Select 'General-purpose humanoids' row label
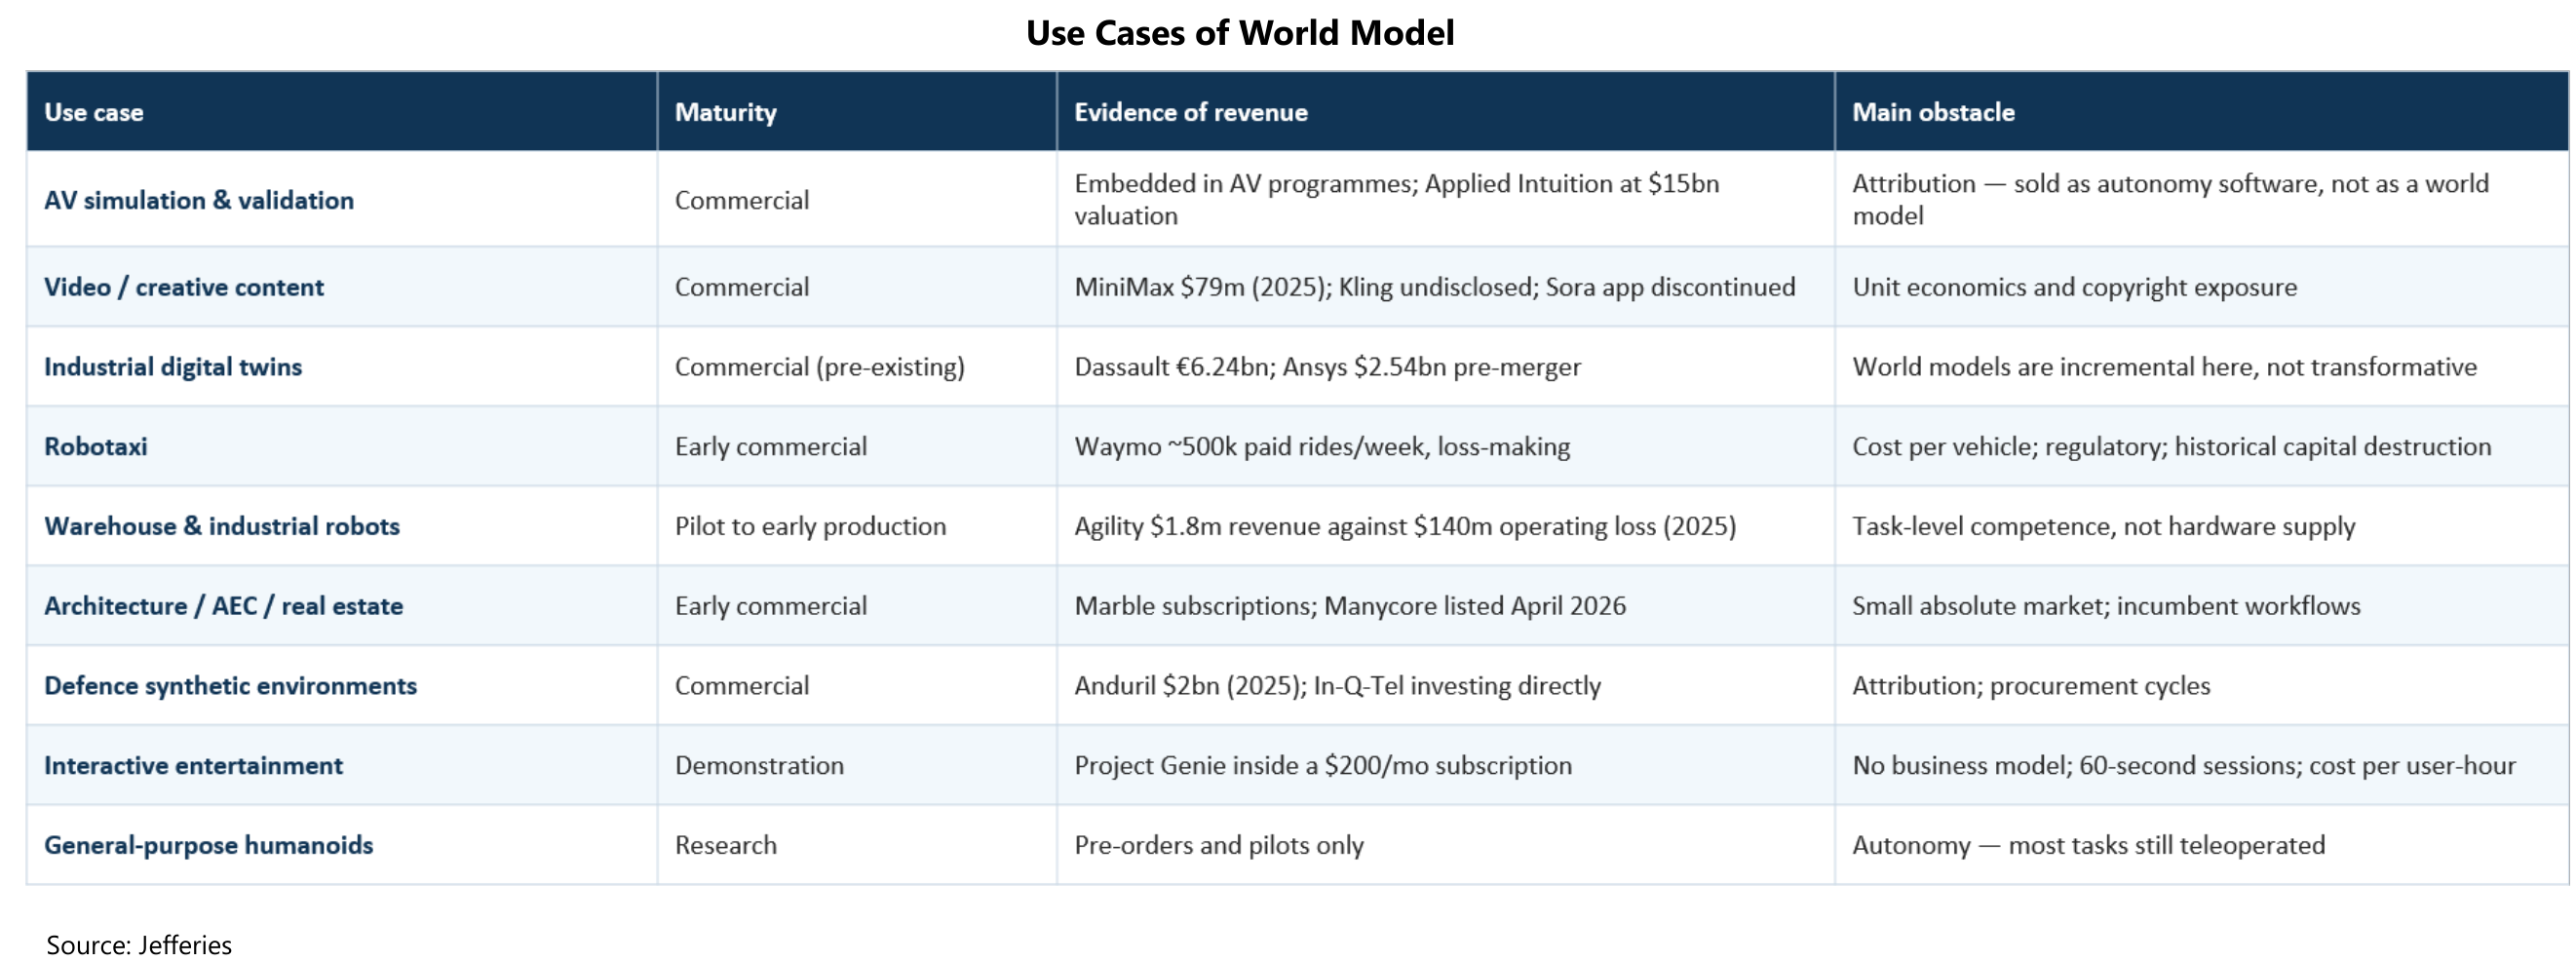 click(x=209, y=845)
